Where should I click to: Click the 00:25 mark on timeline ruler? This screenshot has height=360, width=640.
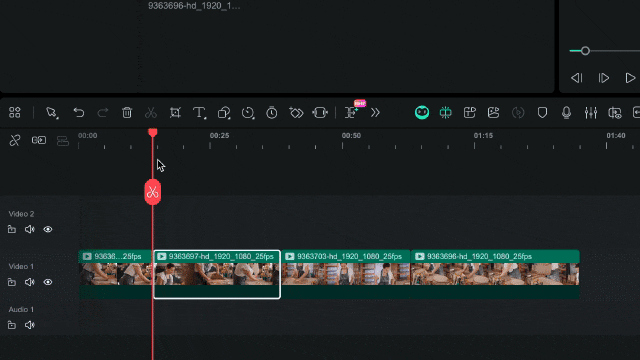click(219, 136)
